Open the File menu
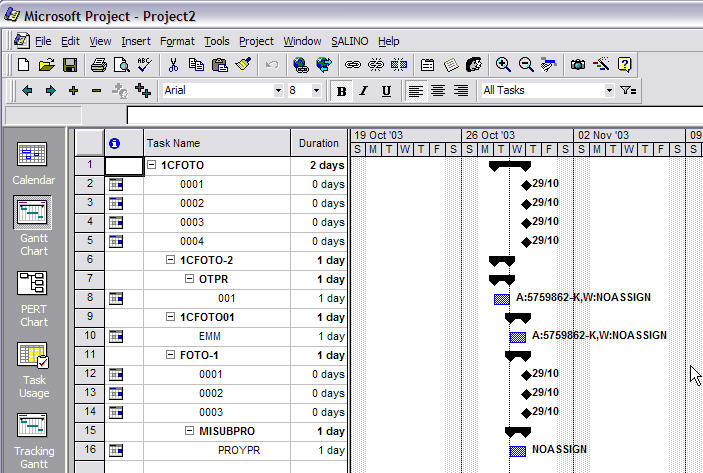Viewport: 703px width, 473px height. [x=43, y=41]
